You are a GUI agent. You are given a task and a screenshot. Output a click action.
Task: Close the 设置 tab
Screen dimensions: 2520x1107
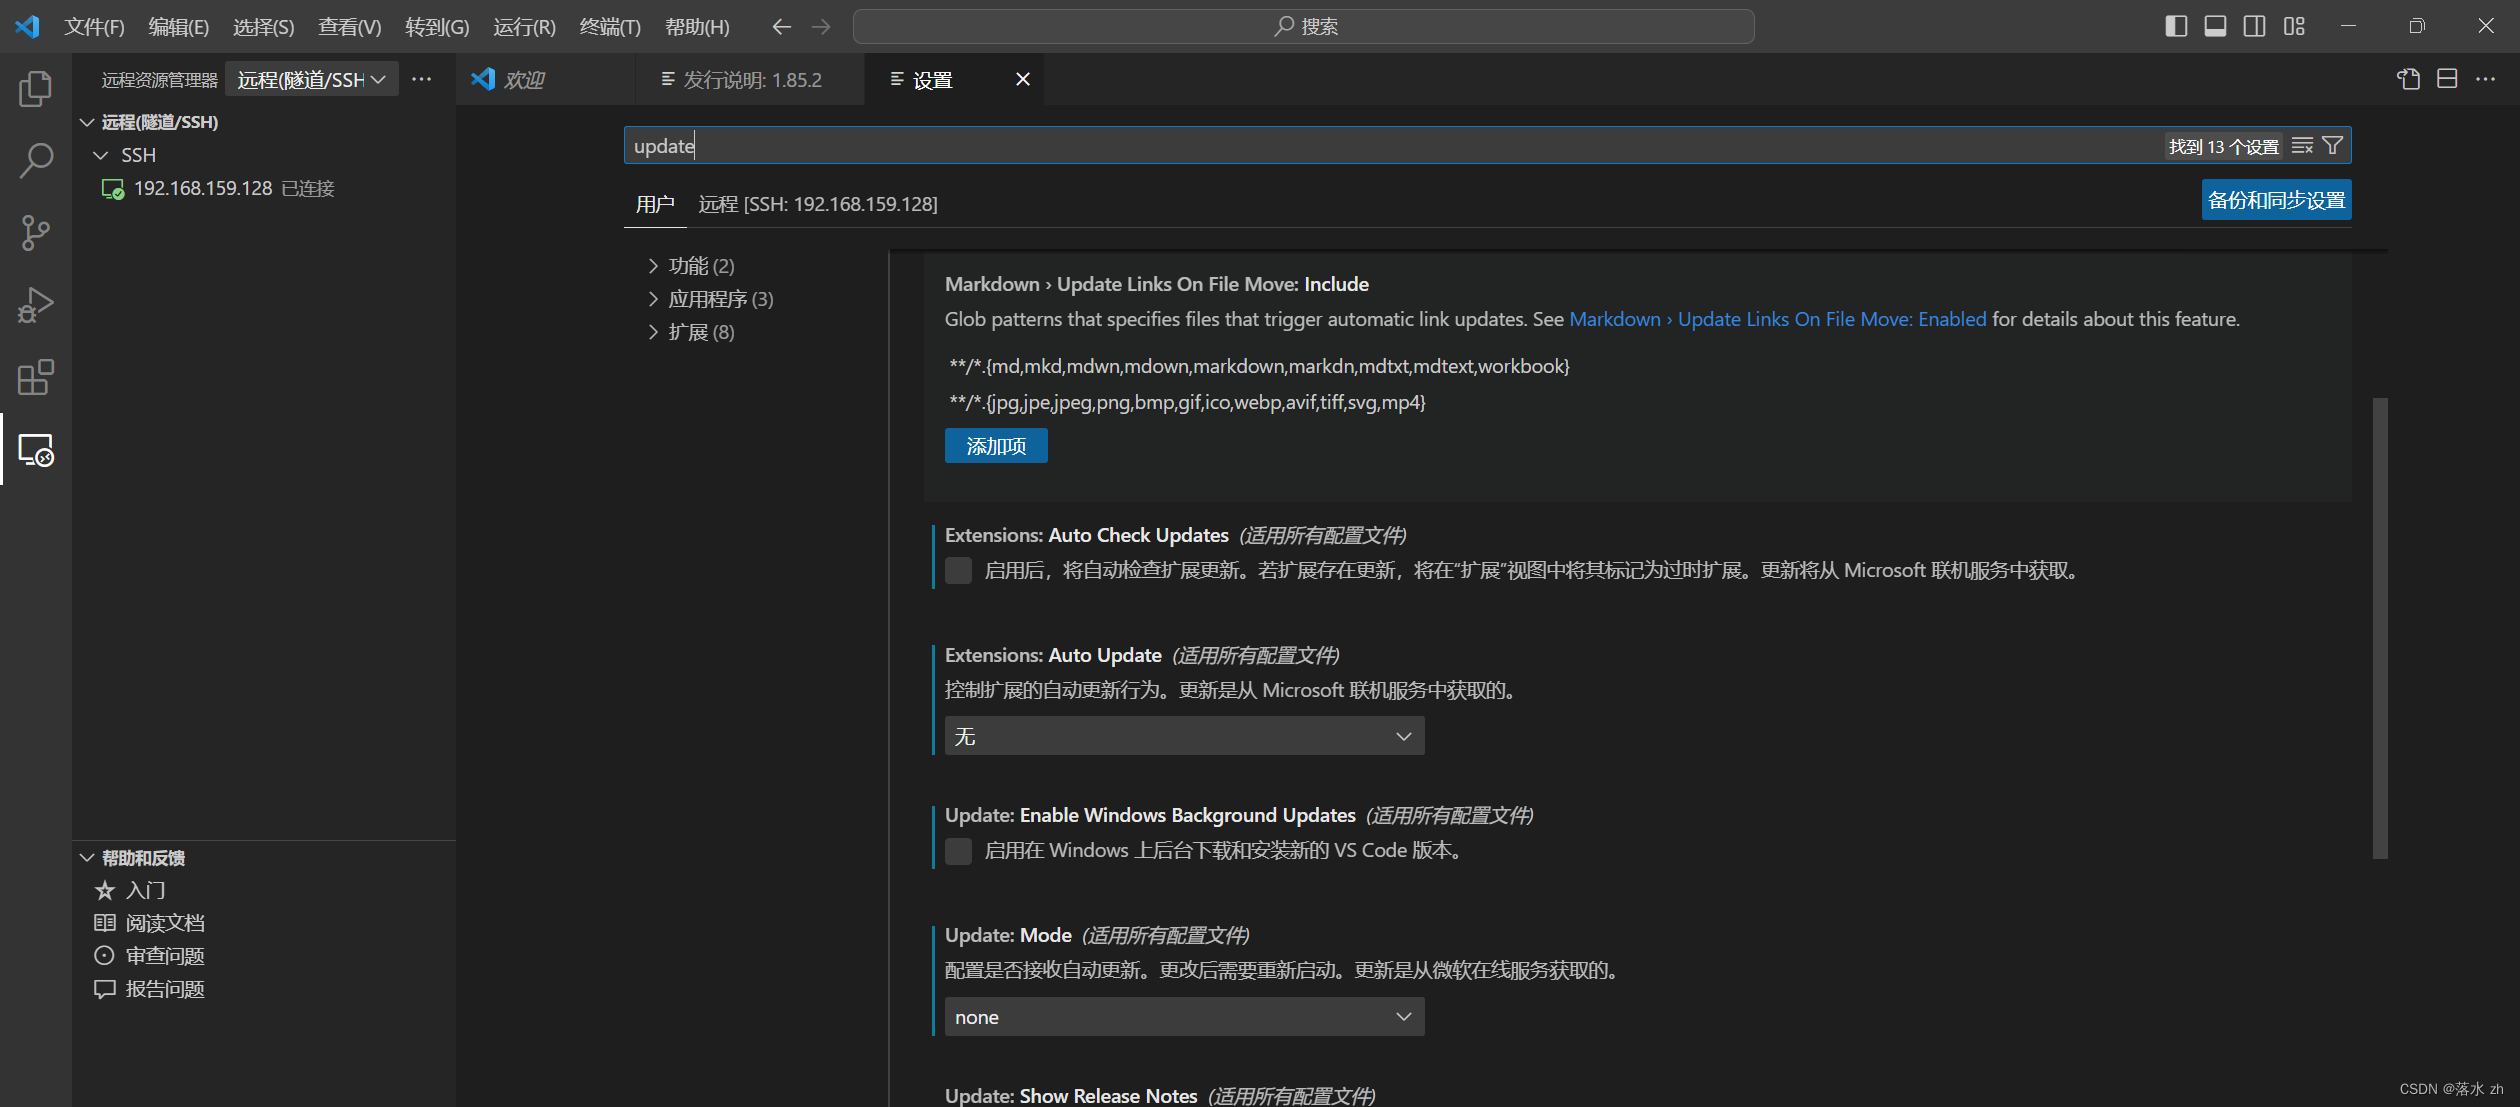[1023, 79]
